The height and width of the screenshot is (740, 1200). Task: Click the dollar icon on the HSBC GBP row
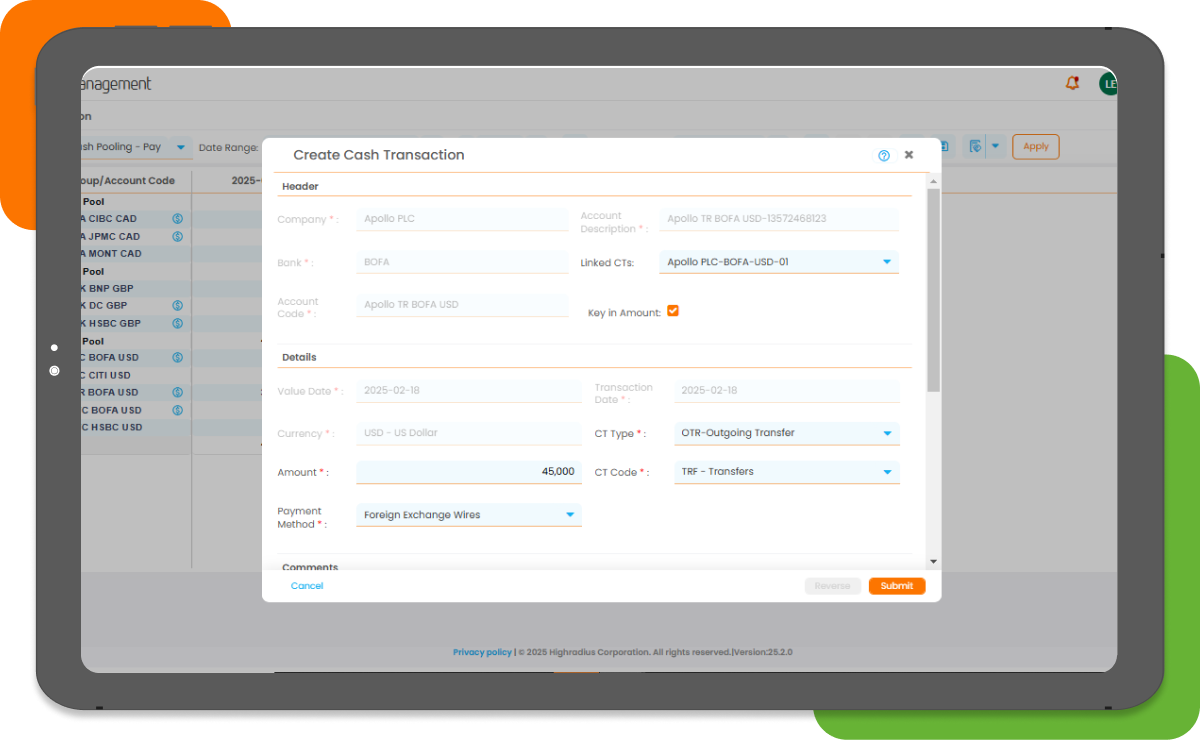[177, 324]
